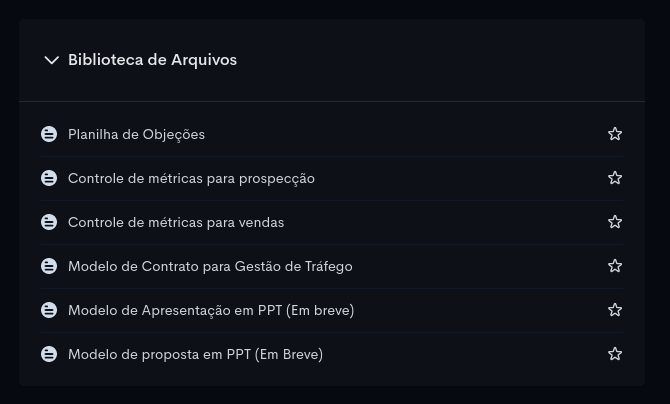Toggle the star on Modelo de proposta em PPT

(x=615, y=354)
